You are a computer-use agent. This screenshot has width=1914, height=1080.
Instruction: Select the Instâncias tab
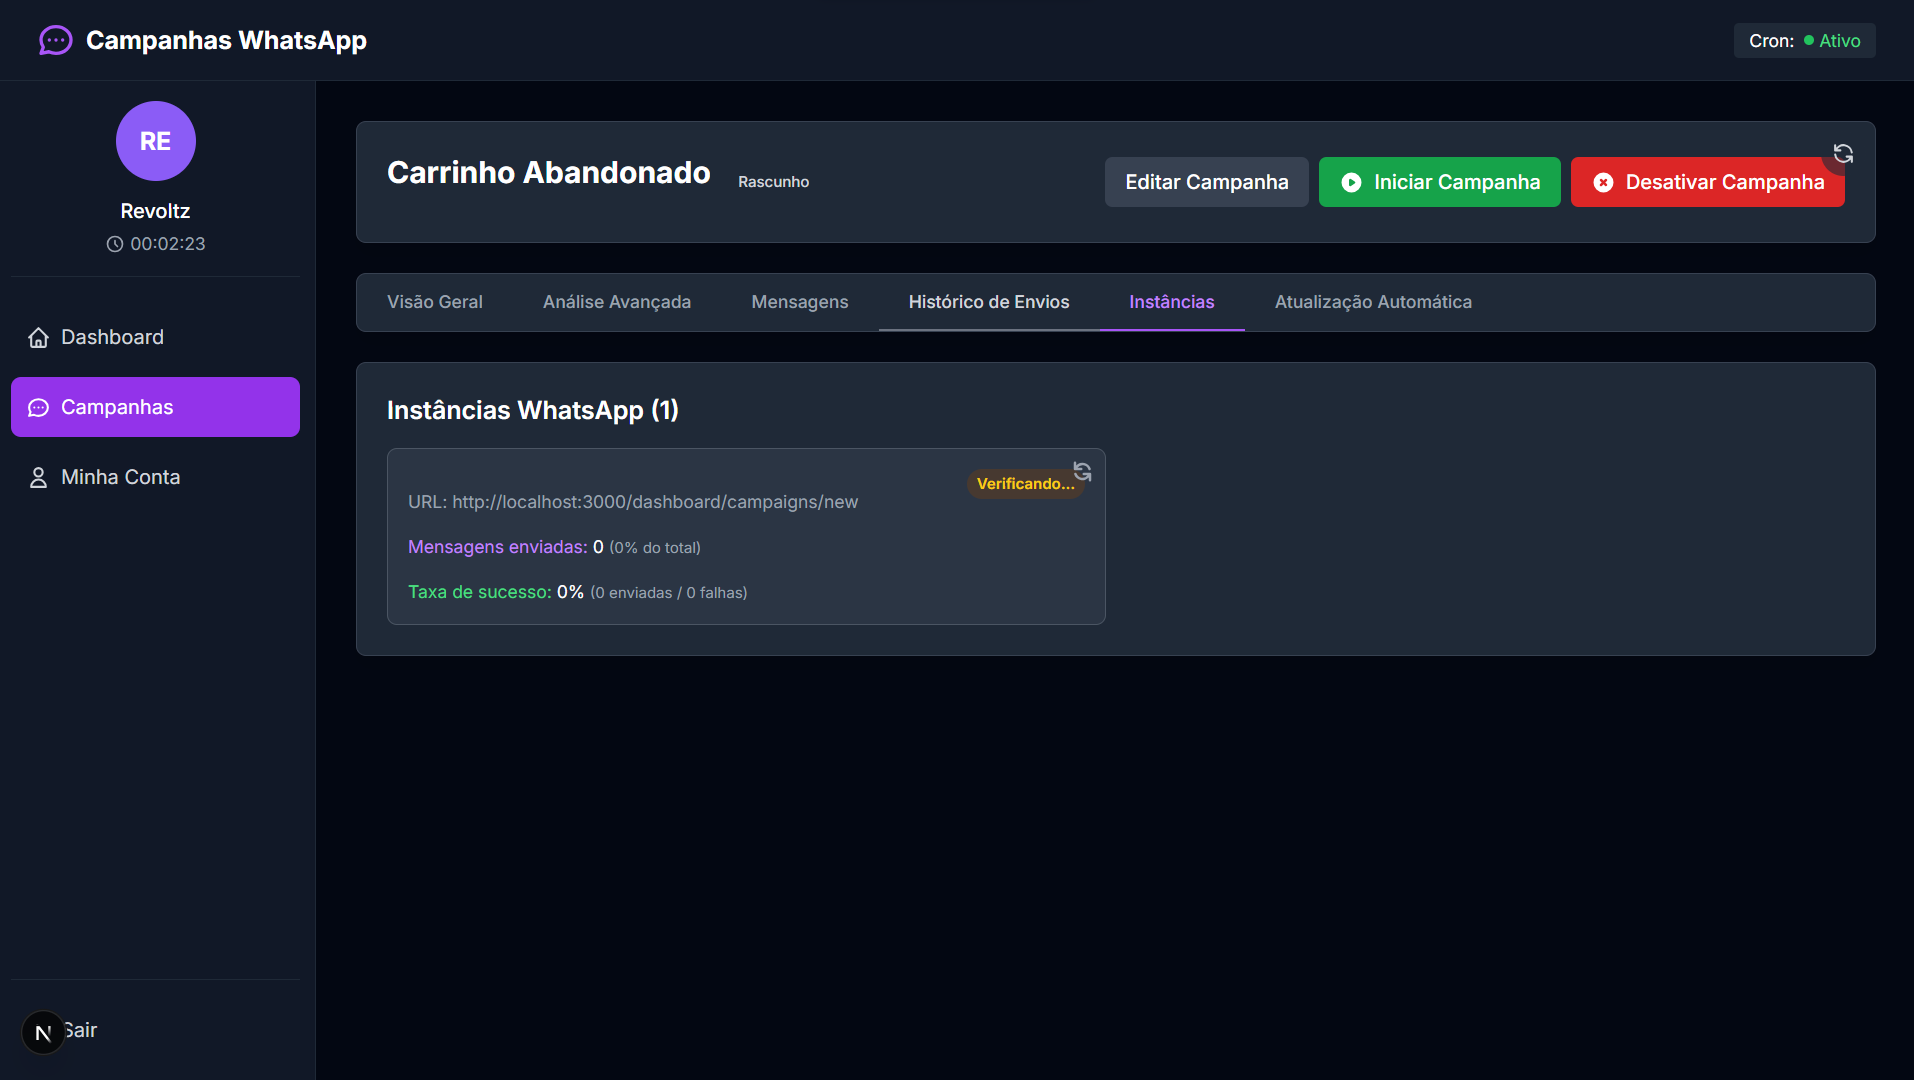(1172, 302)
